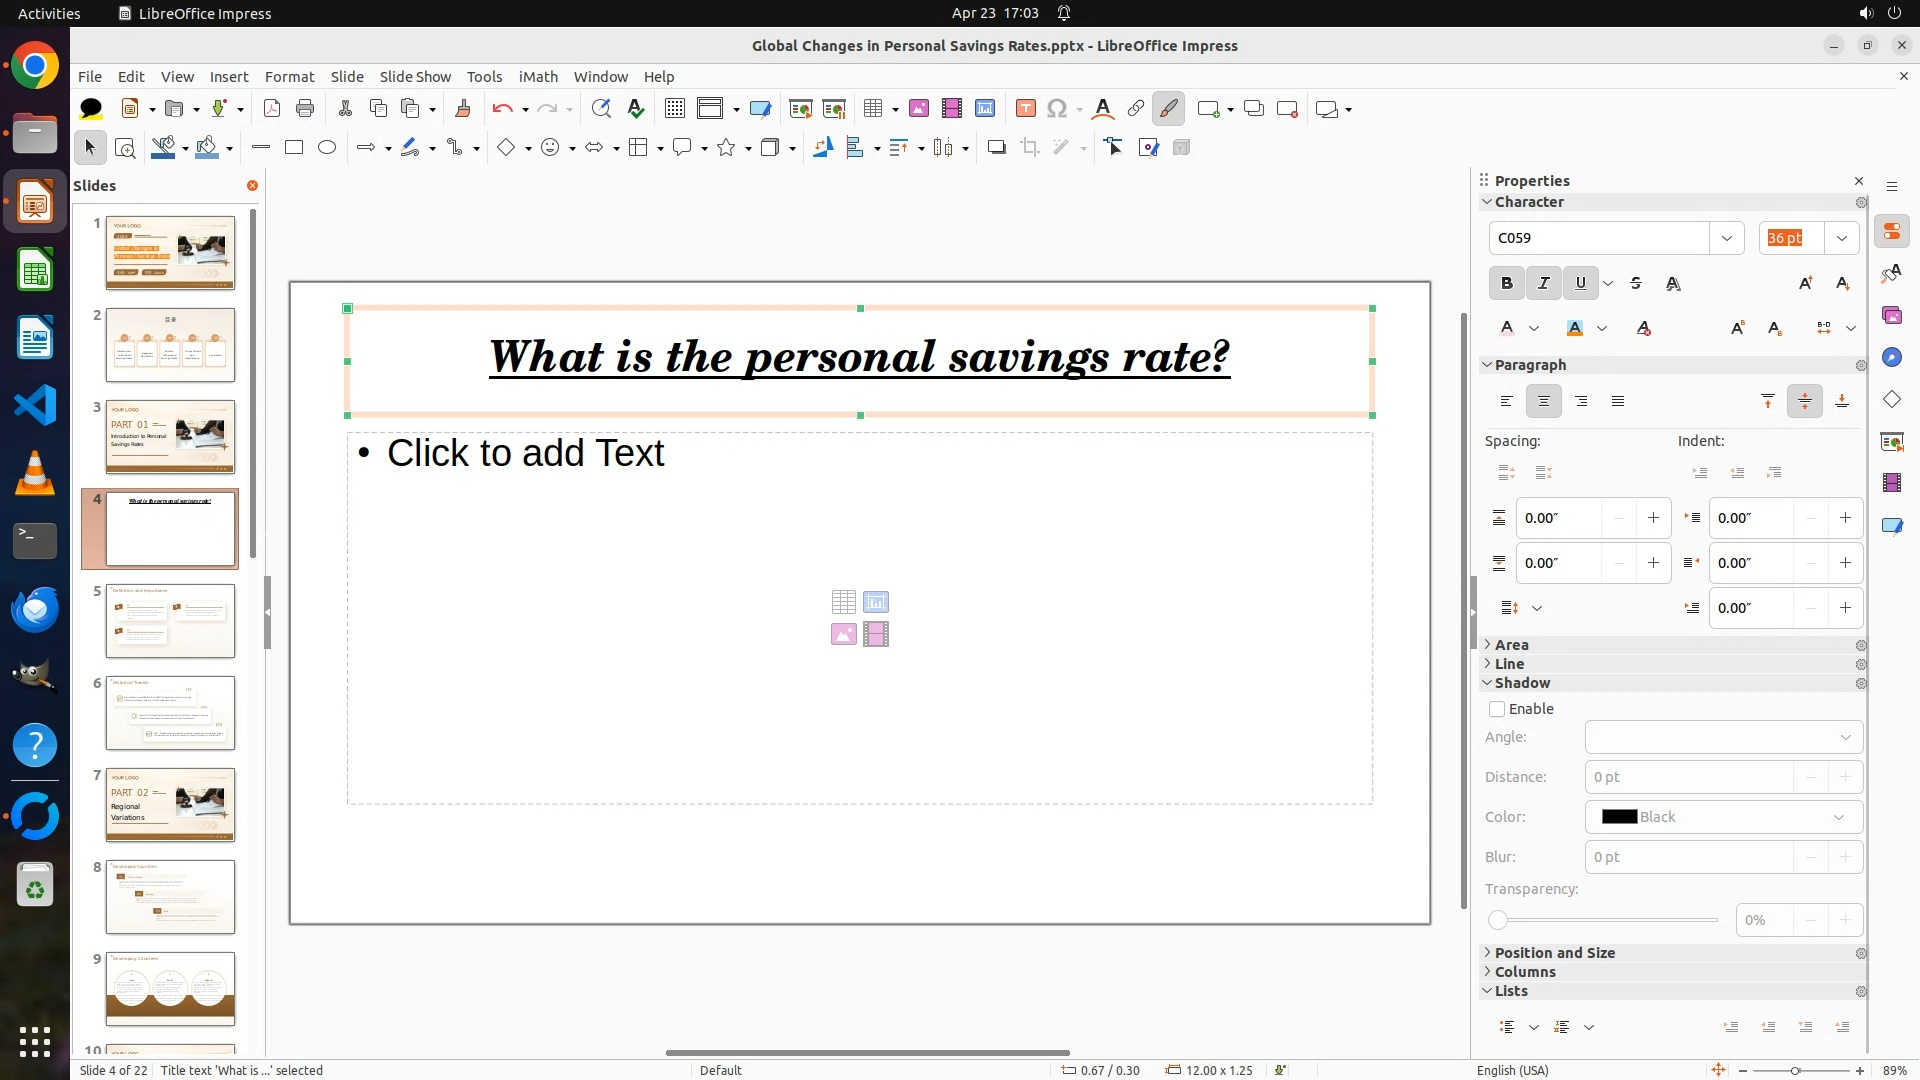Expand the Position and Size section
This screenshot has width=1920, height=1080.
tap(1554, 953)
